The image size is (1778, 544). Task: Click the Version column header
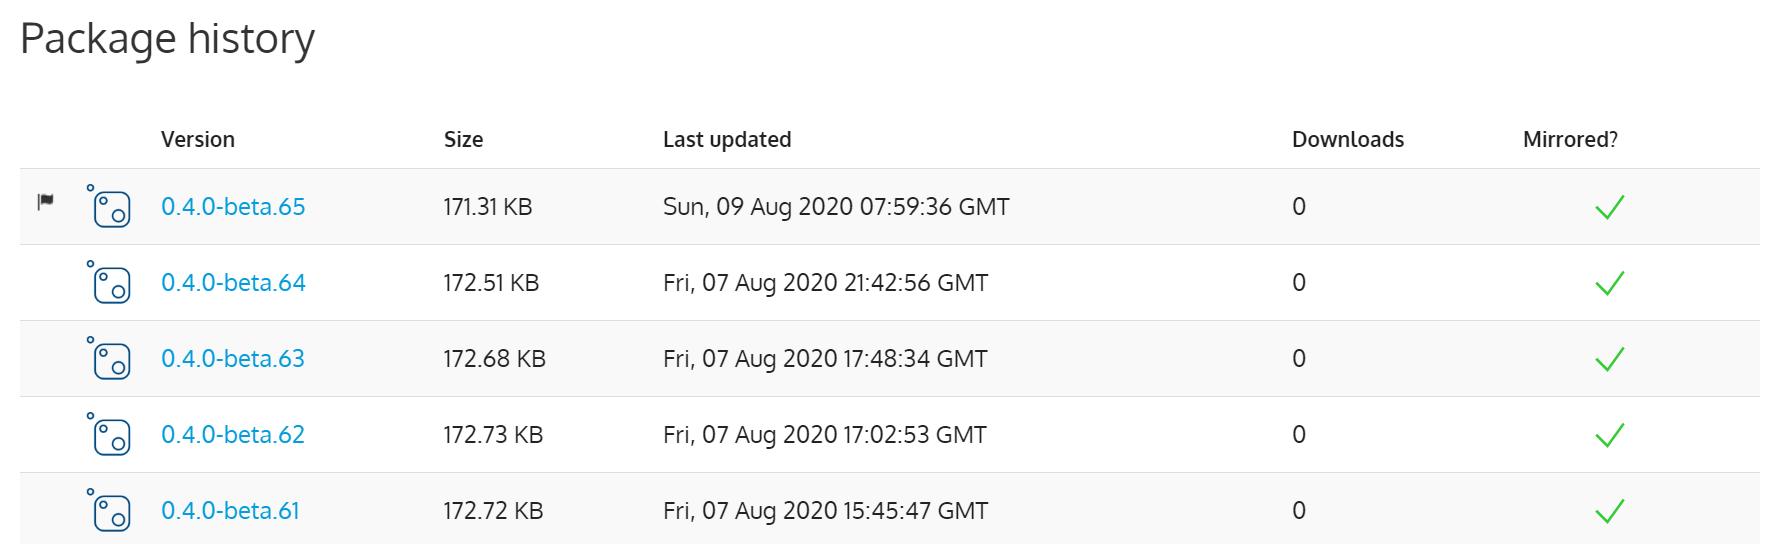(x=198, y=140)
